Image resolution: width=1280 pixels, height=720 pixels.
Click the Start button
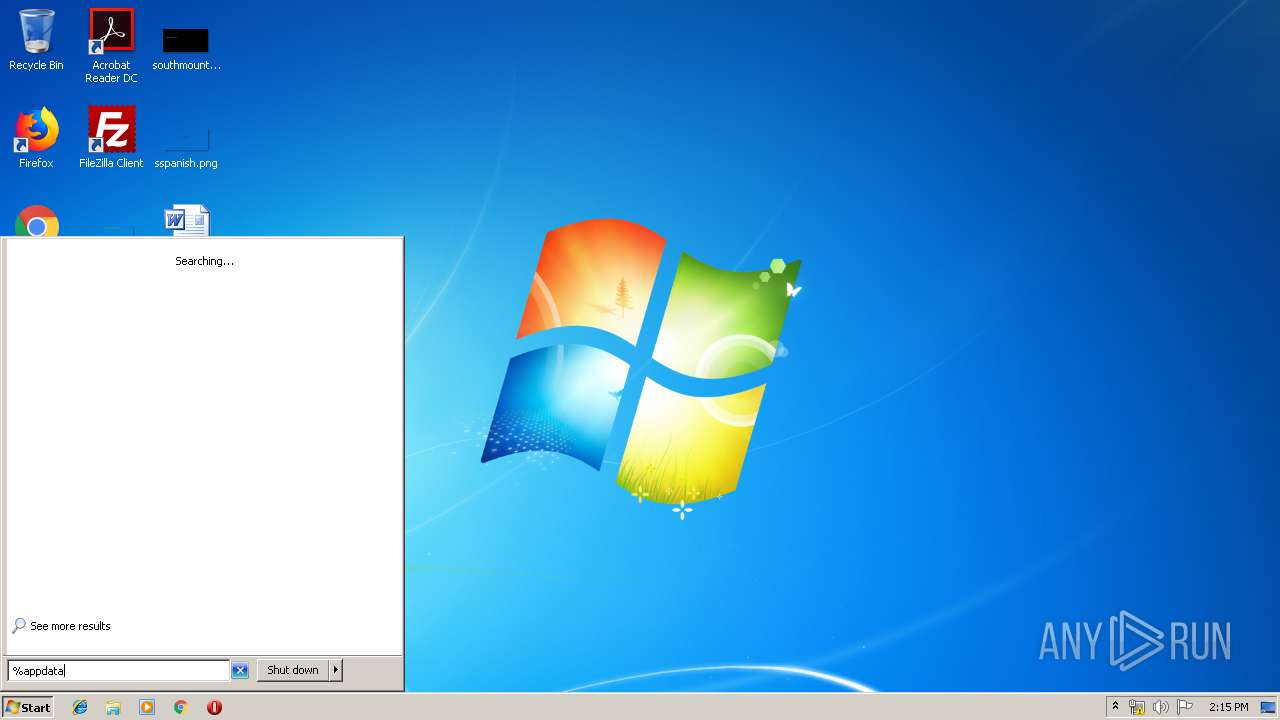pos(28,707)
